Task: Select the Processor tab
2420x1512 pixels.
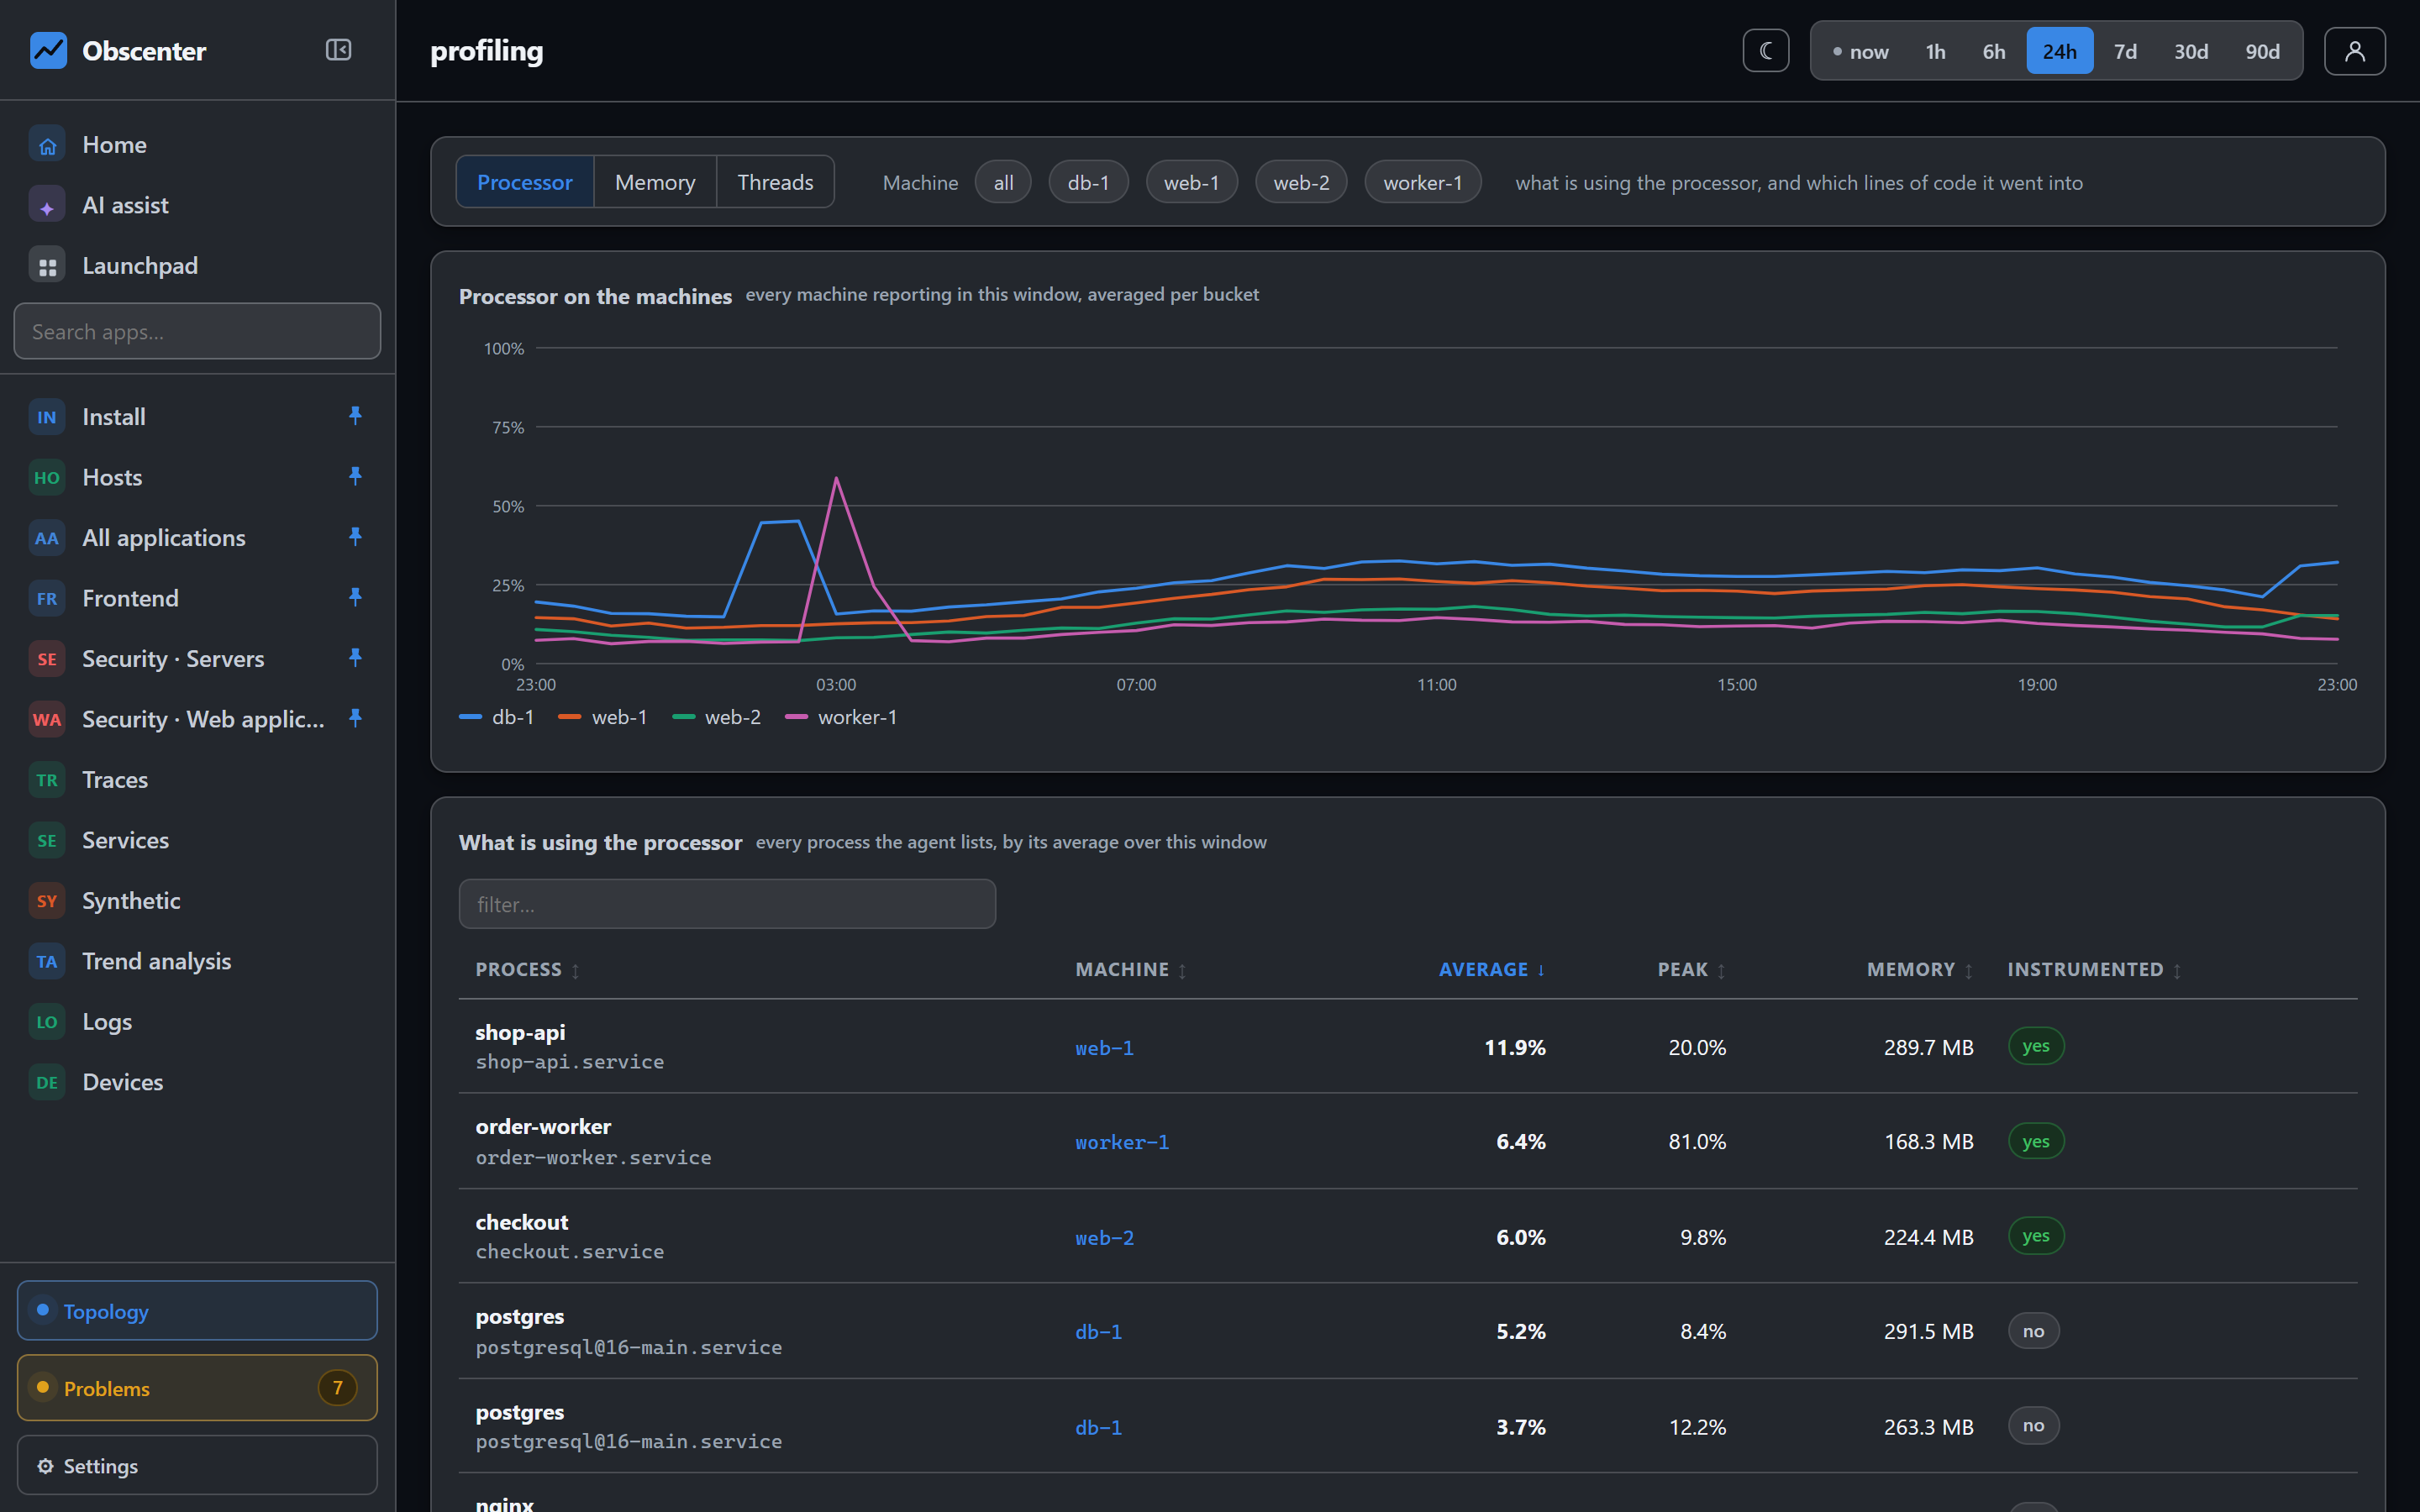Action: [x=525, y=182]
